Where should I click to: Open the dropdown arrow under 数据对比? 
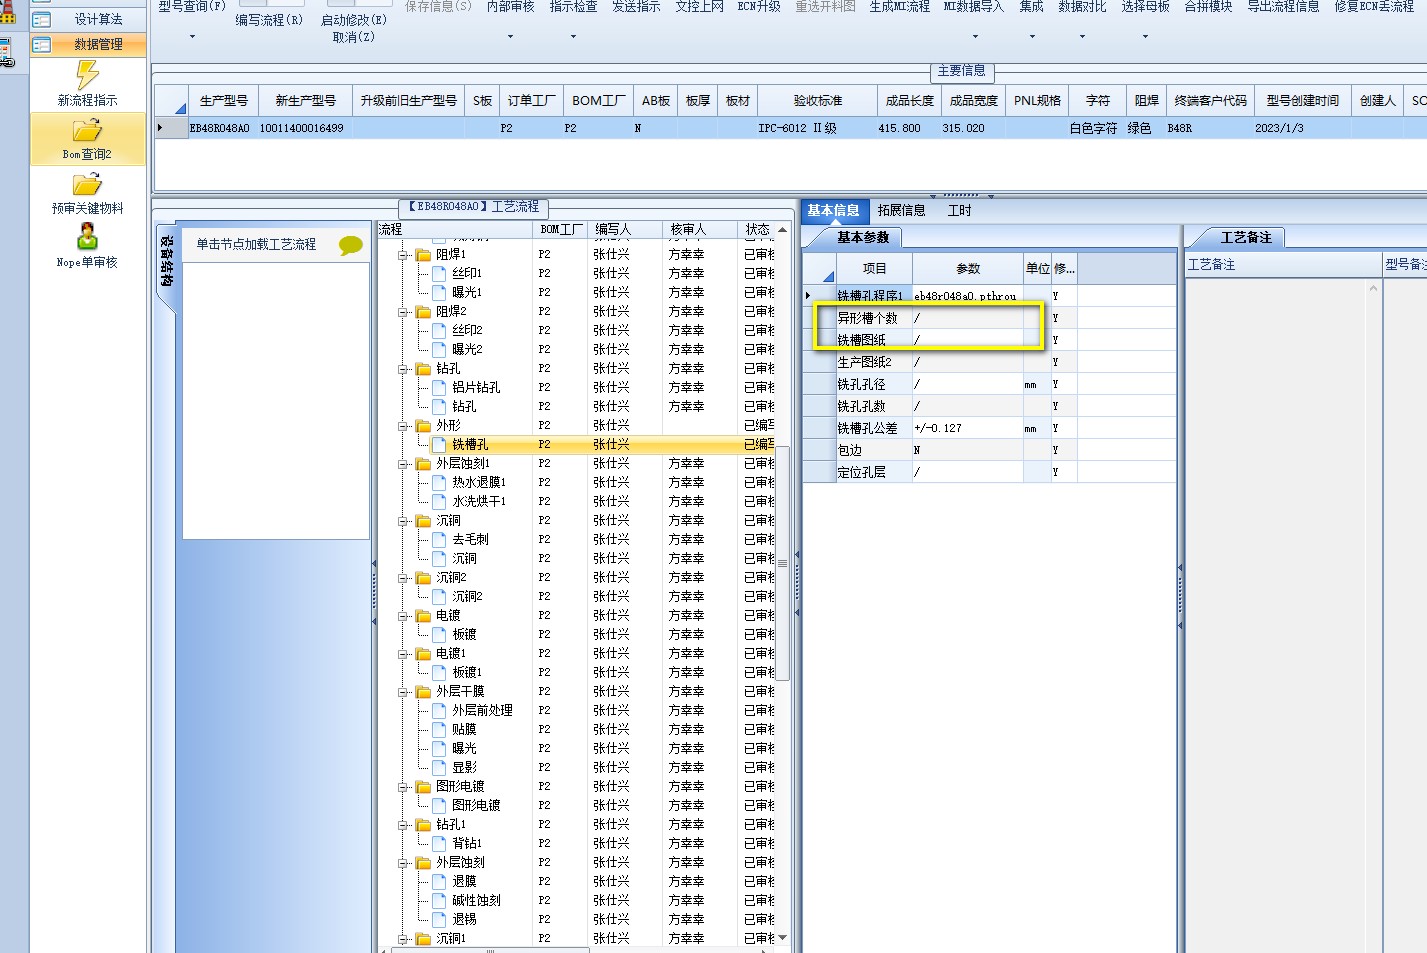coord(1082,37)
